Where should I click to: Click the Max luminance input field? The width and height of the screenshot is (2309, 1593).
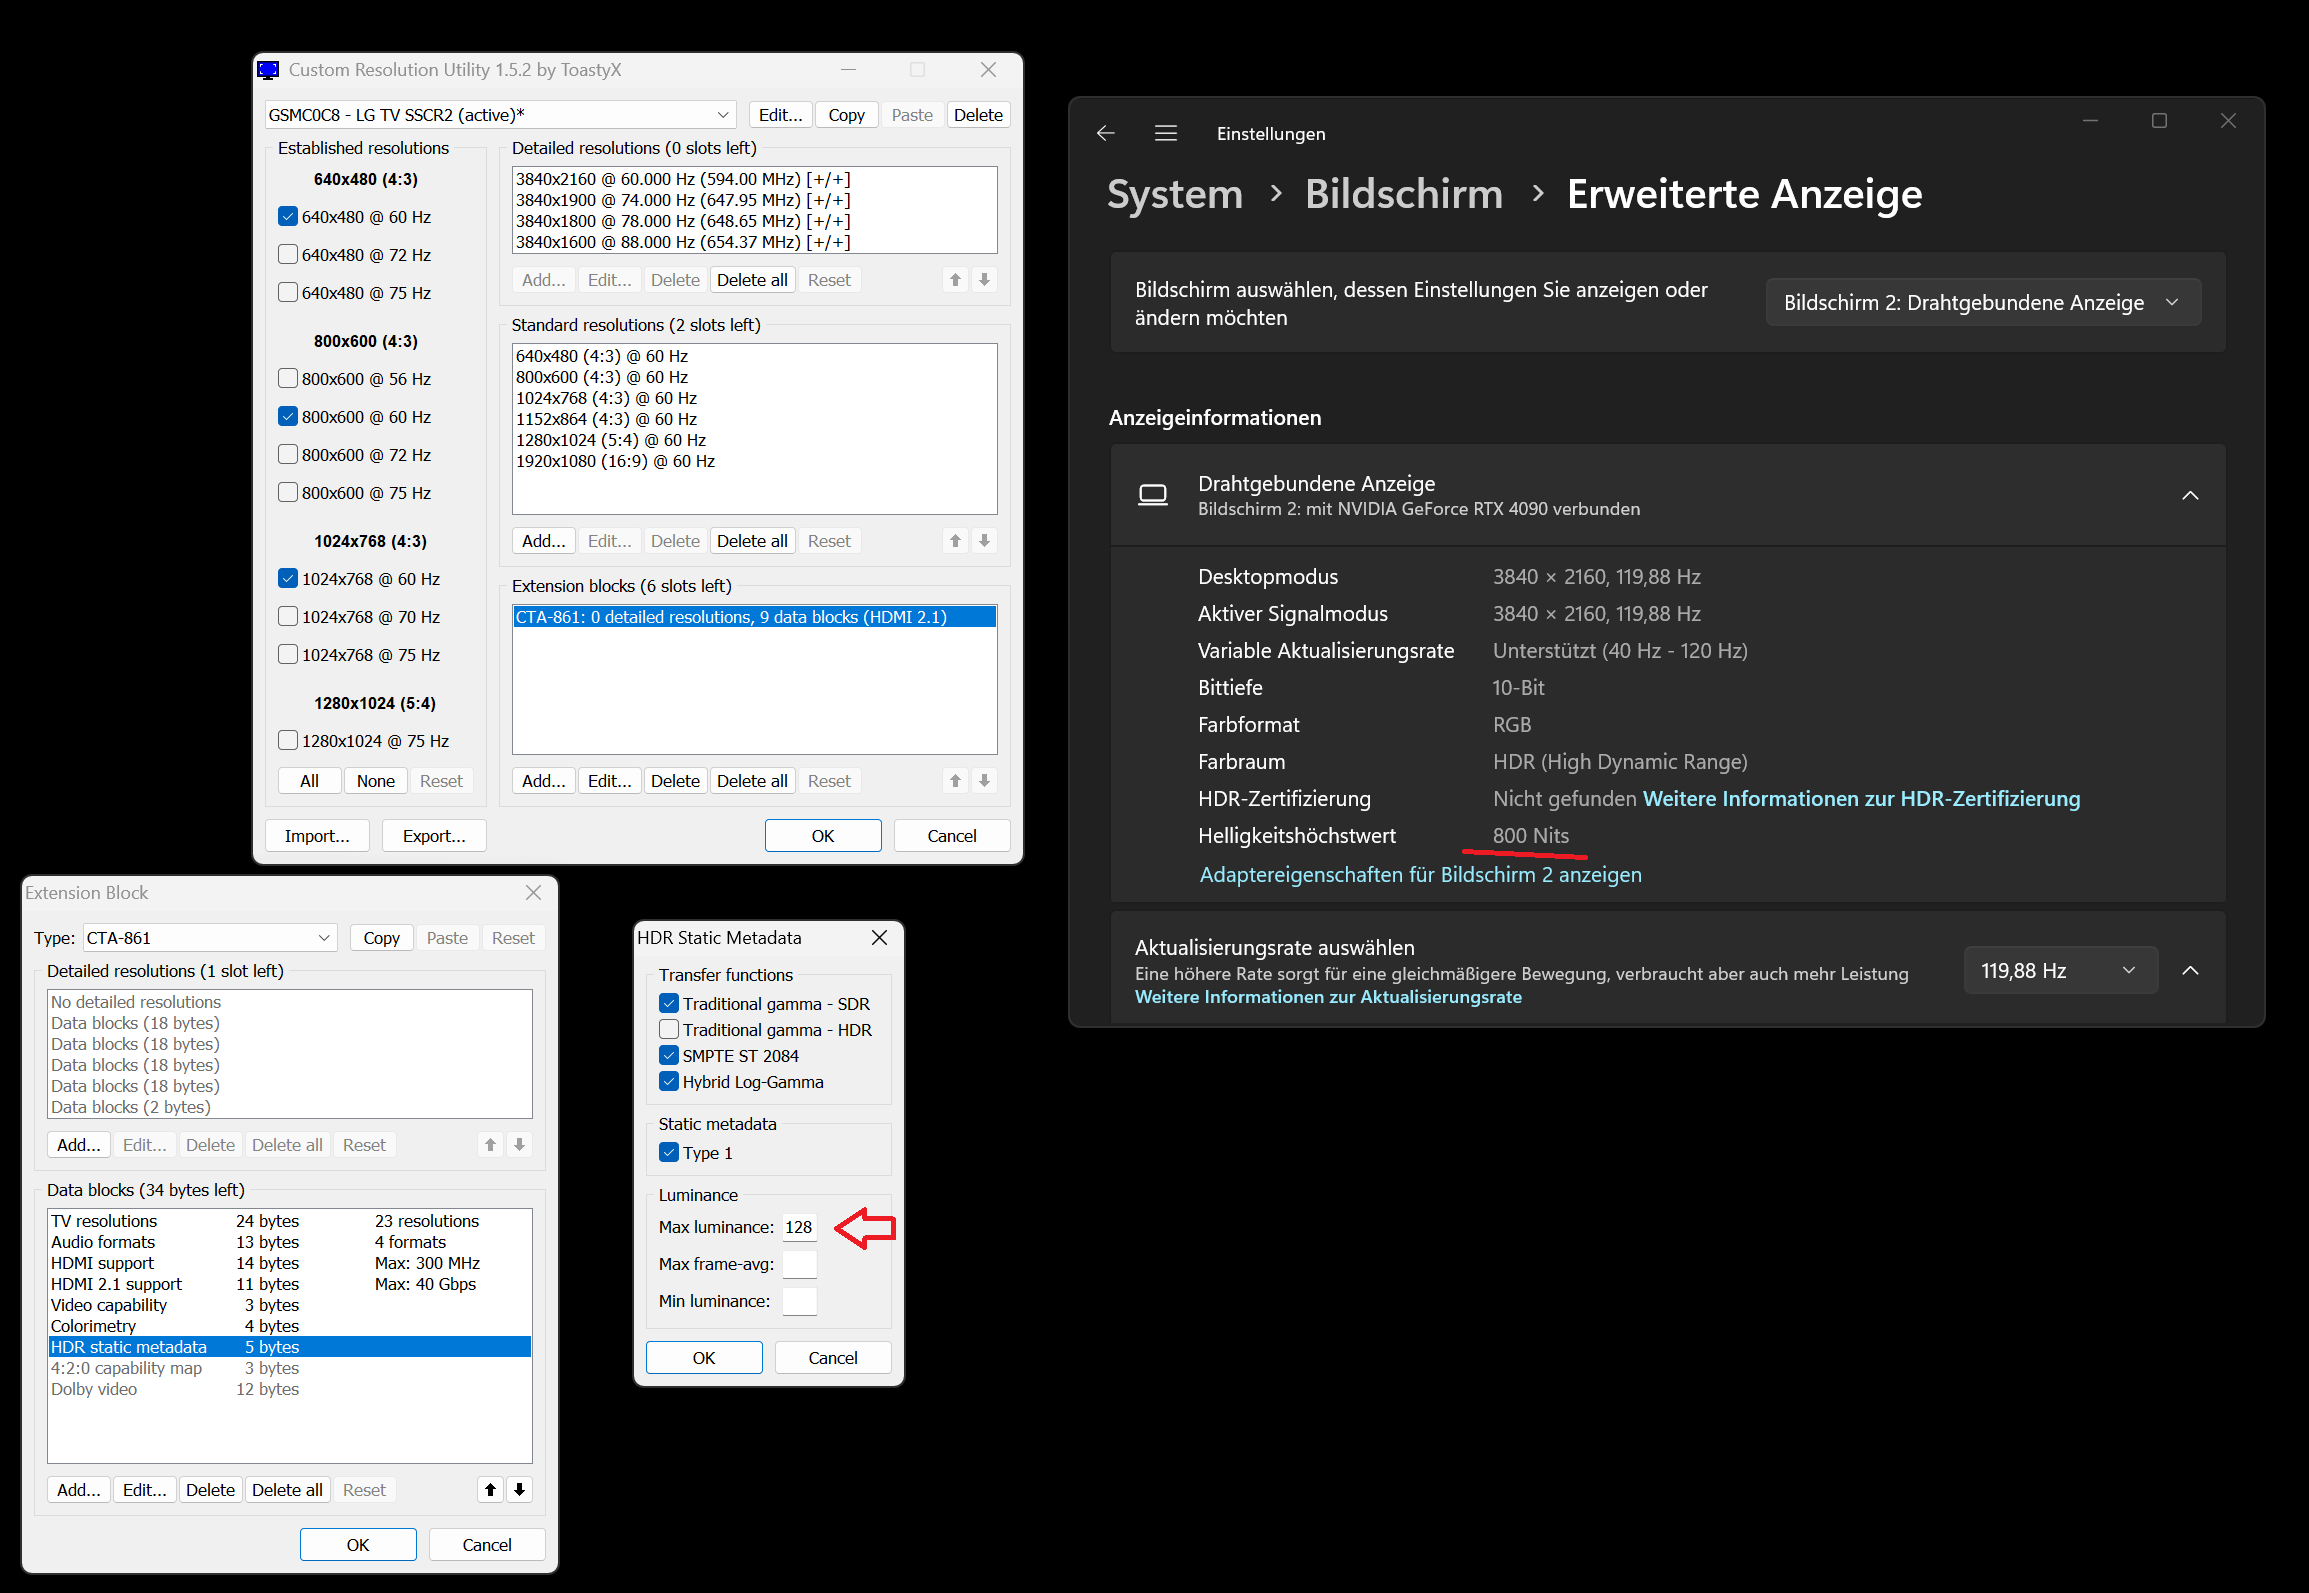coord(798,1227)
